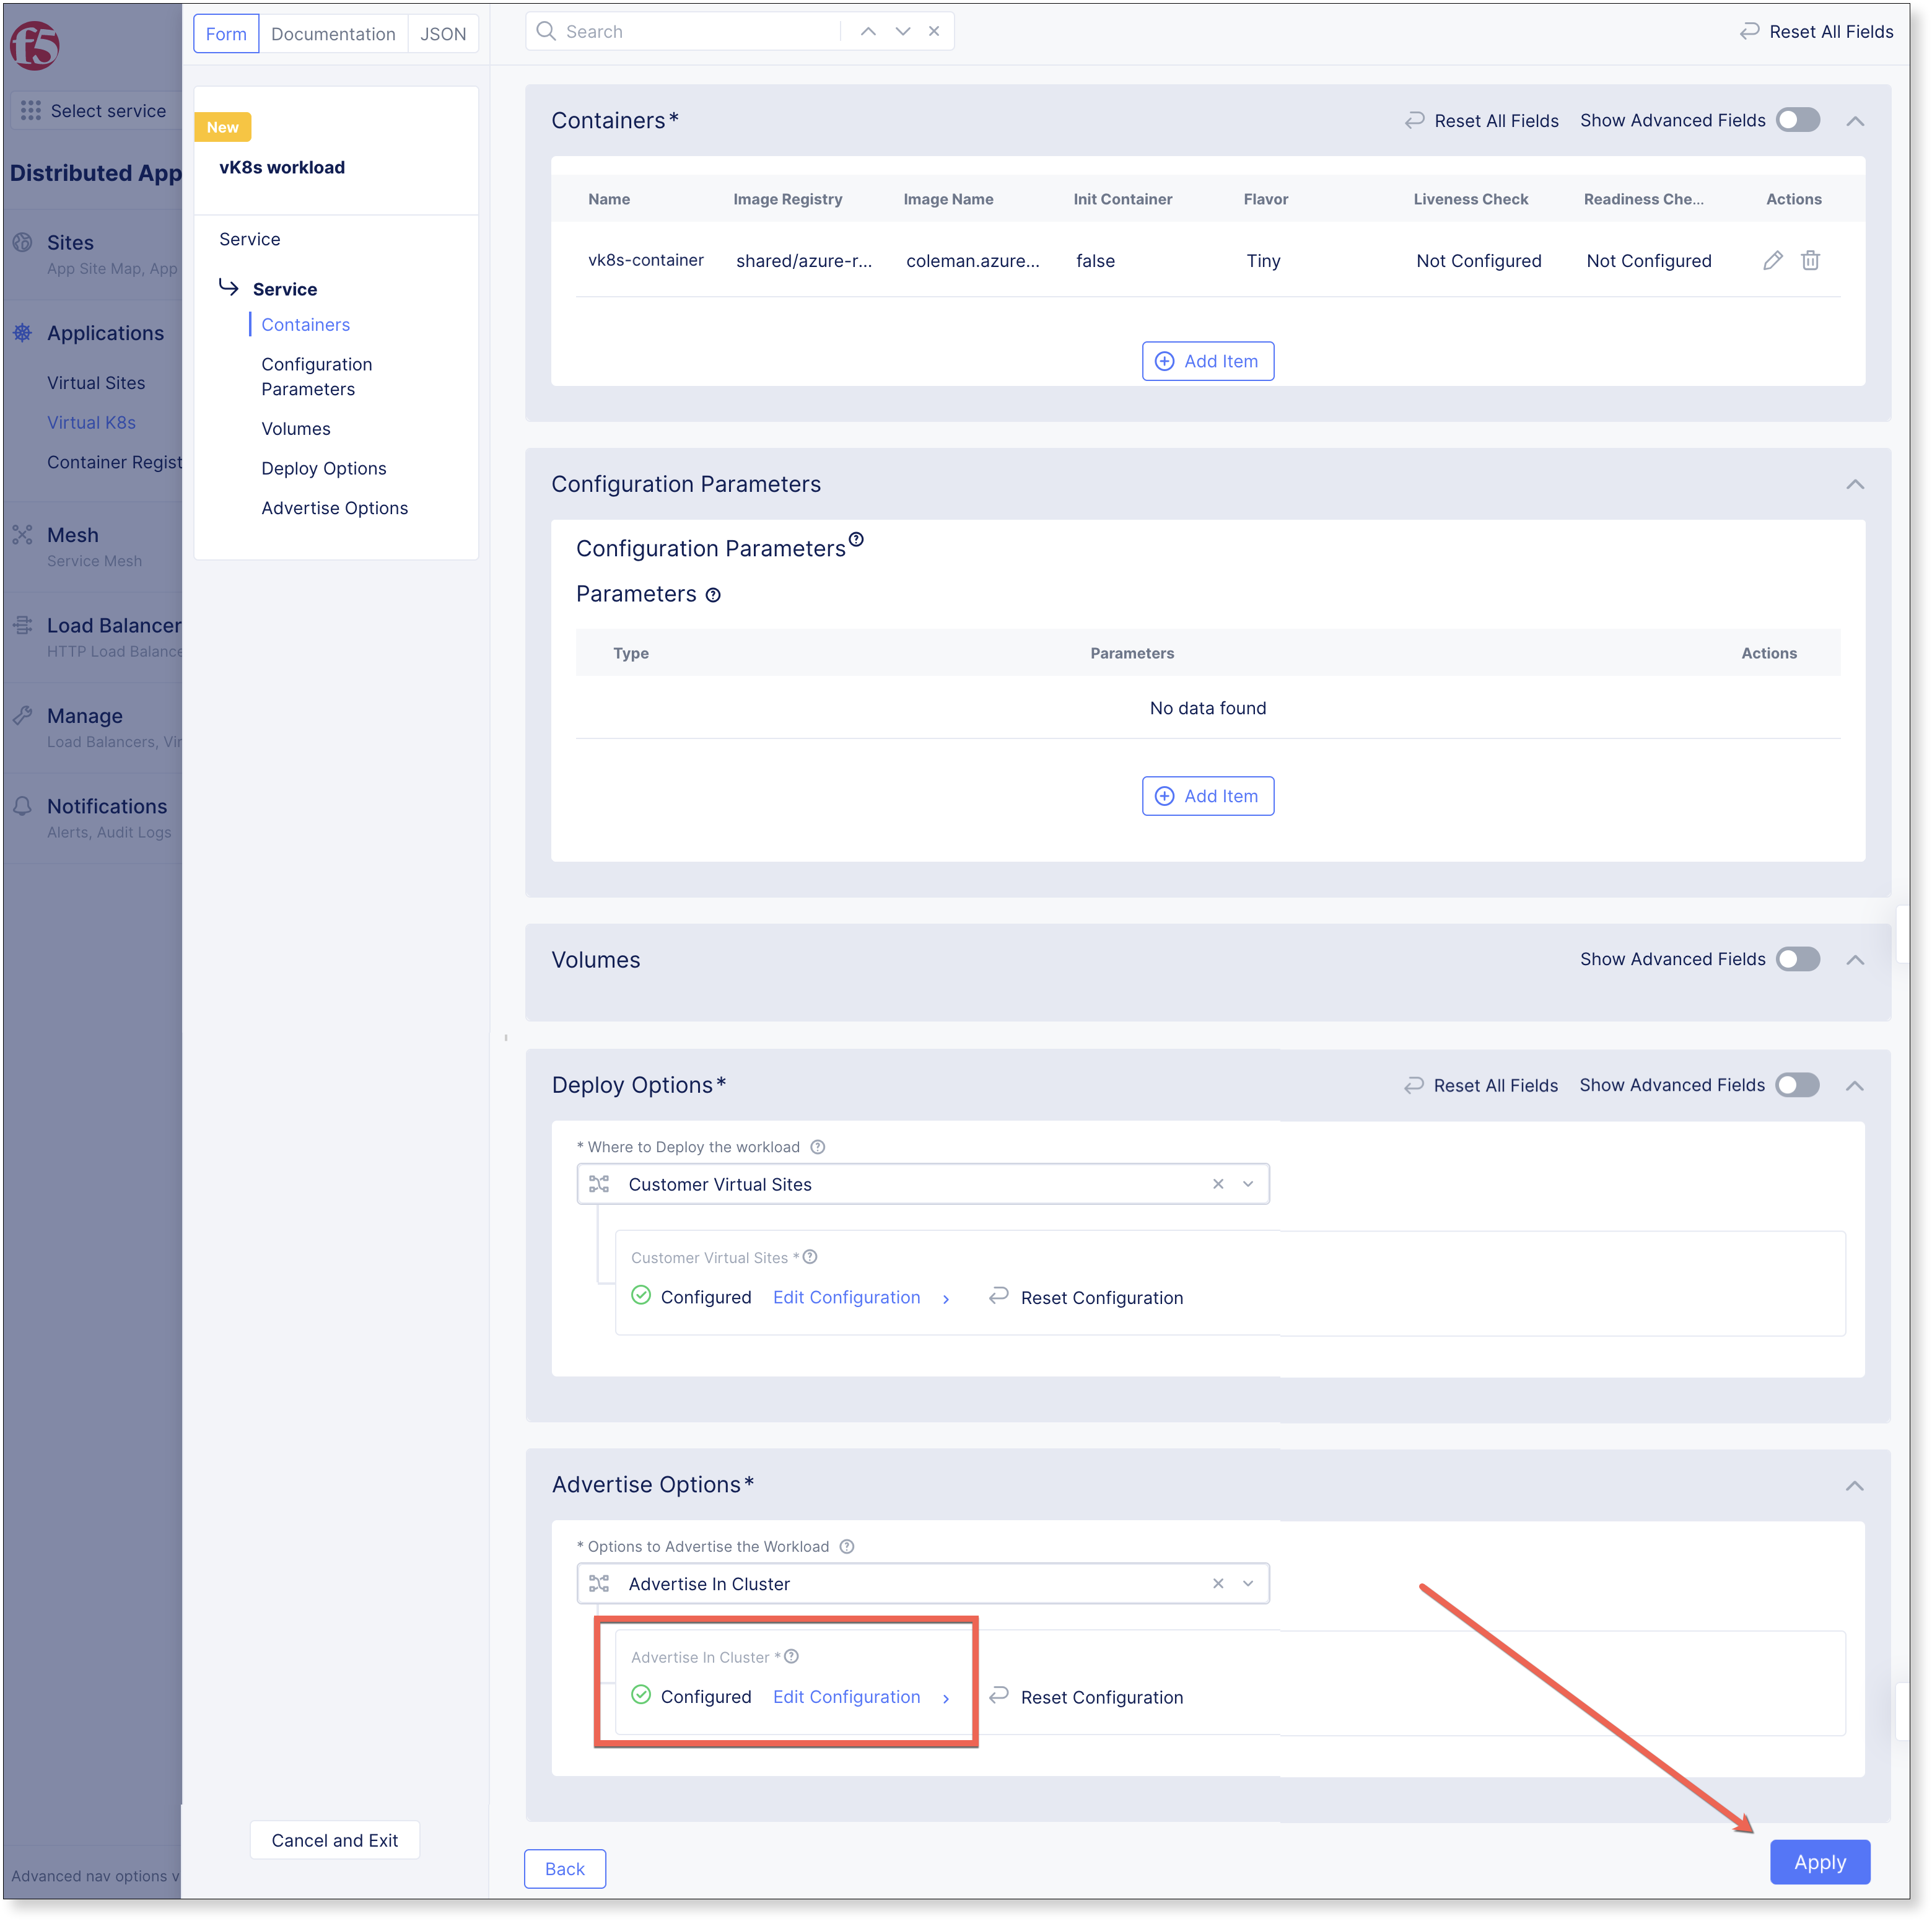The width and height of the screenshot is (1932, 1921).
Task: Collapse the Containers section
Action: (1855, 121)
